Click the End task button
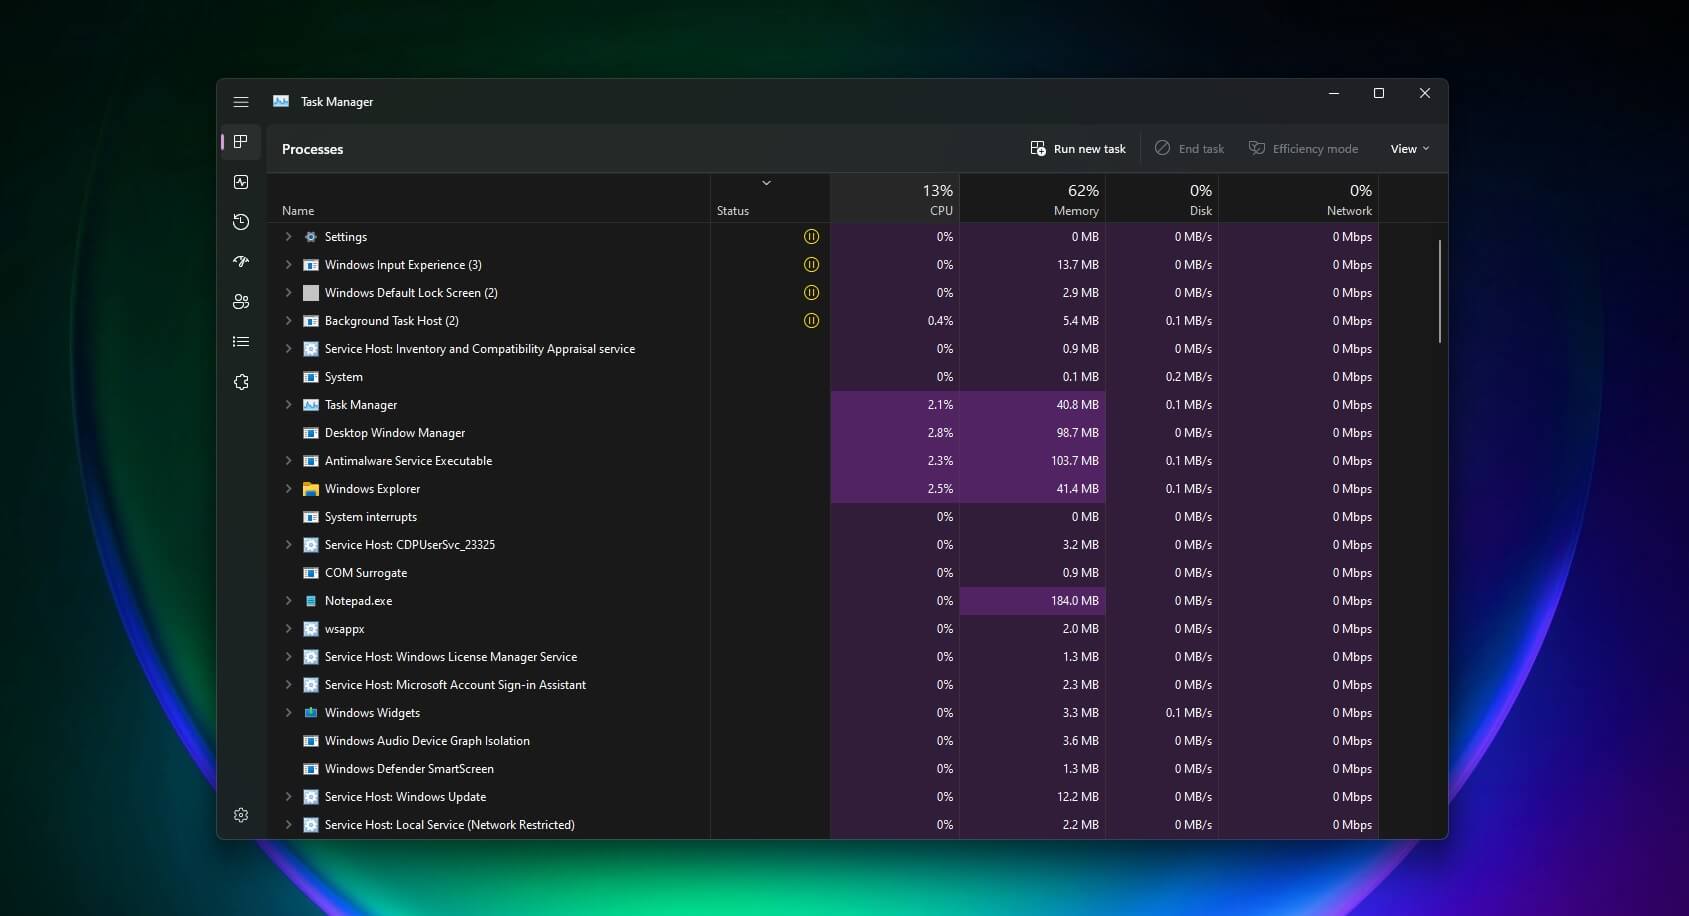Viewport: 1689px width, 916px height. tap(1189, 148)
